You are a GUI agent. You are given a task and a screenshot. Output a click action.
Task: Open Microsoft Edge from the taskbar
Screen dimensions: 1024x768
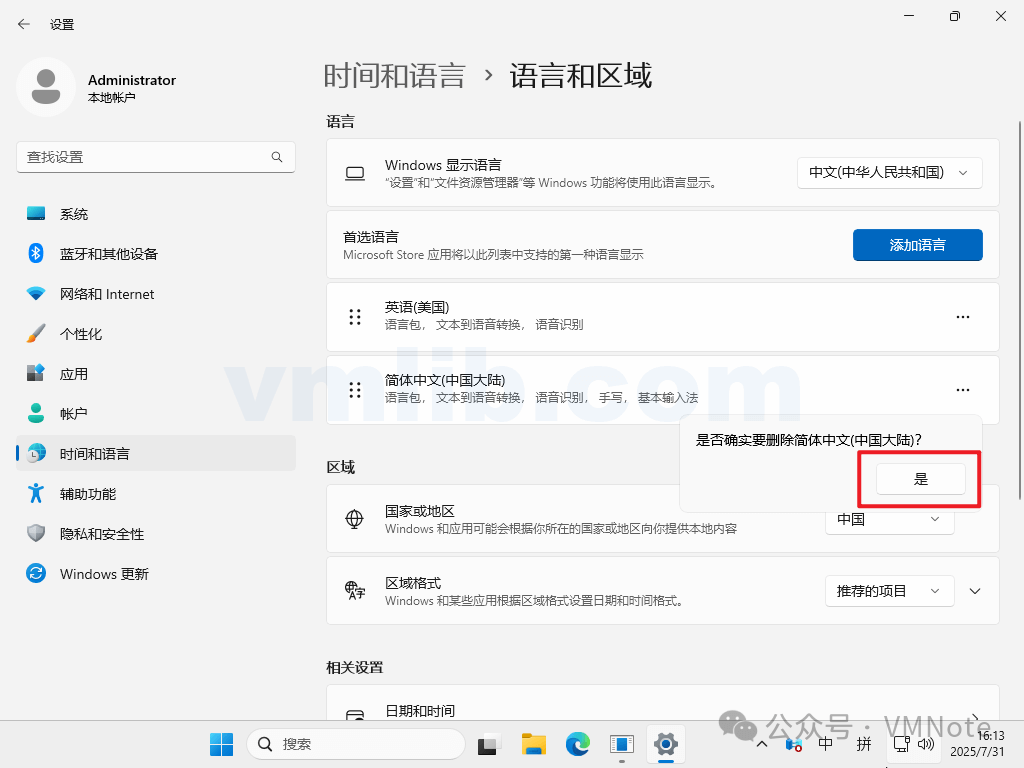point(578,744)
